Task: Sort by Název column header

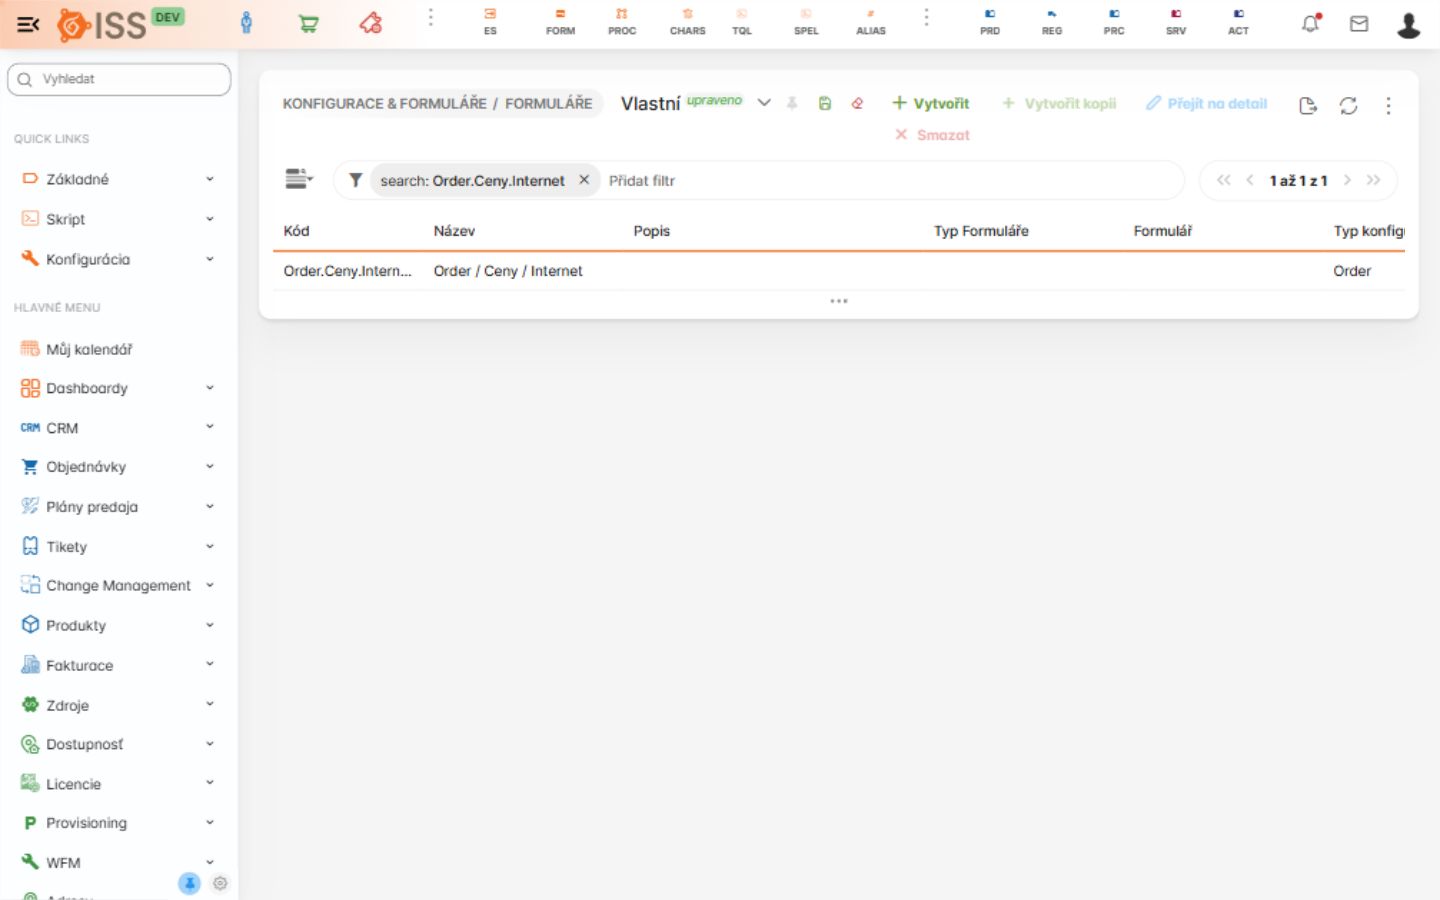Action: point(454,231)
